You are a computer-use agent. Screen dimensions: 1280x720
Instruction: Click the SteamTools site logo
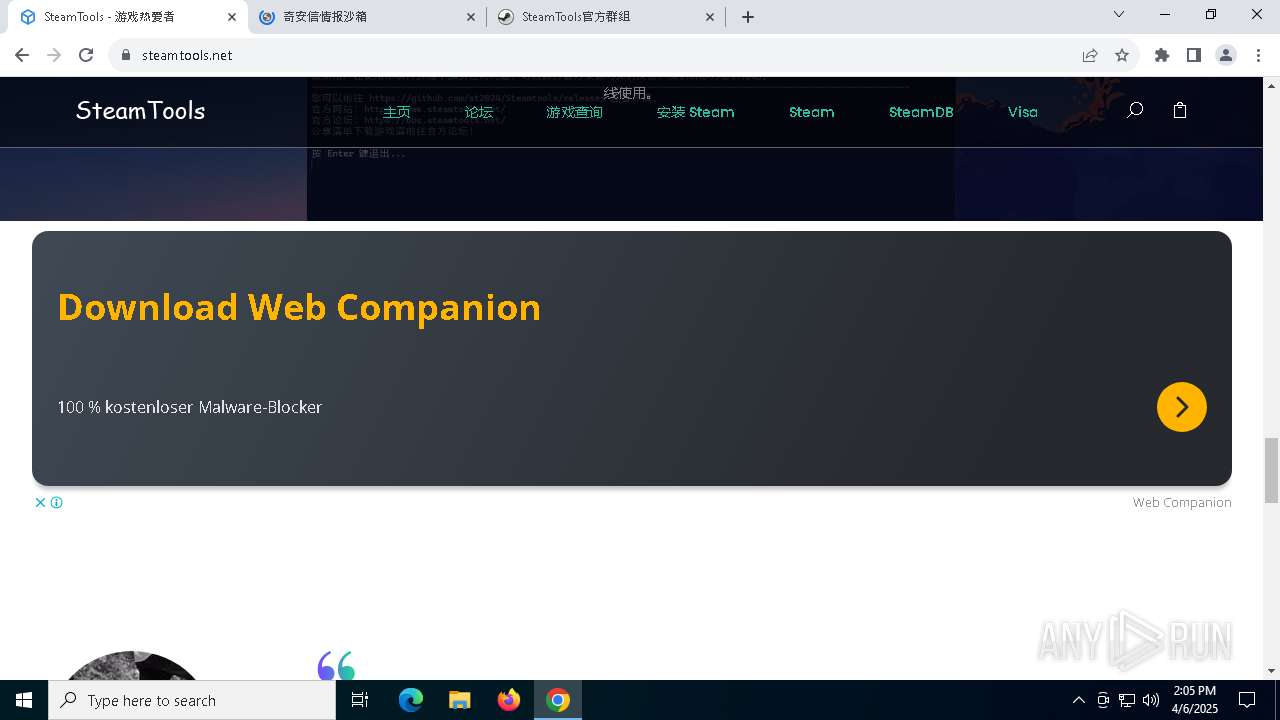[x=140, y=111]
